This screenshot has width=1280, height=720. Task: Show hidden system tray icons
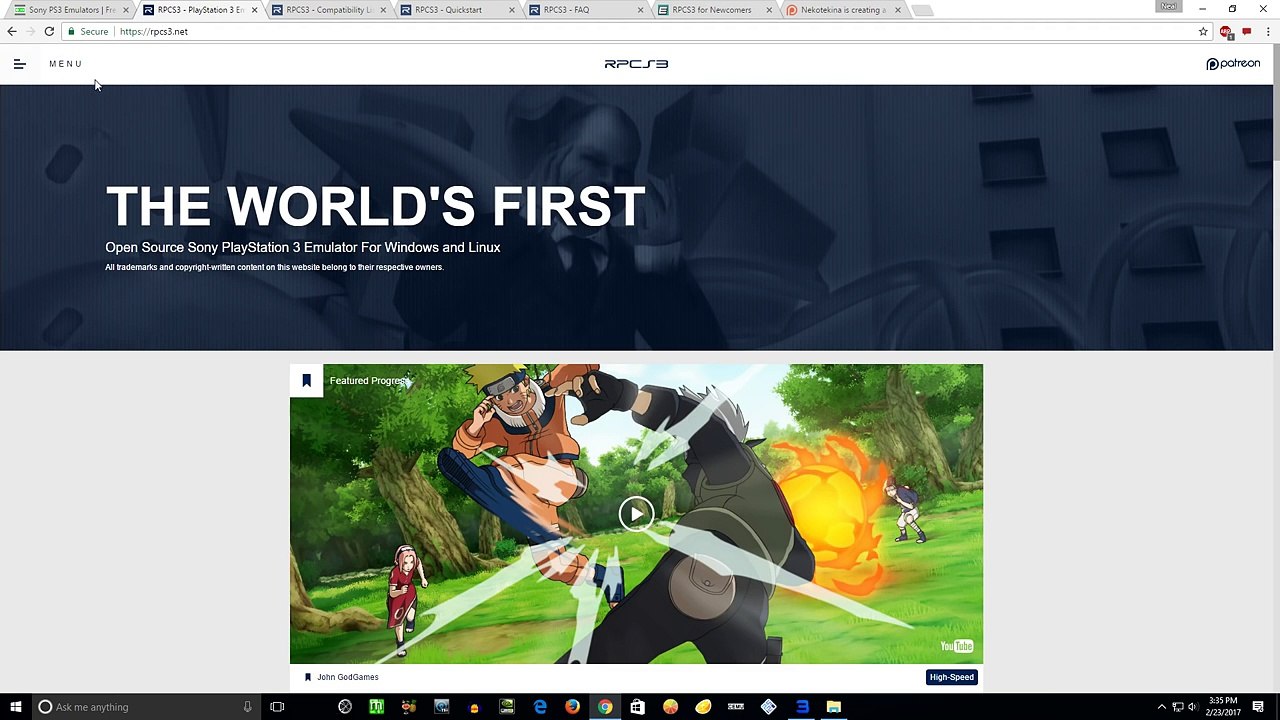pos(1161,707)
